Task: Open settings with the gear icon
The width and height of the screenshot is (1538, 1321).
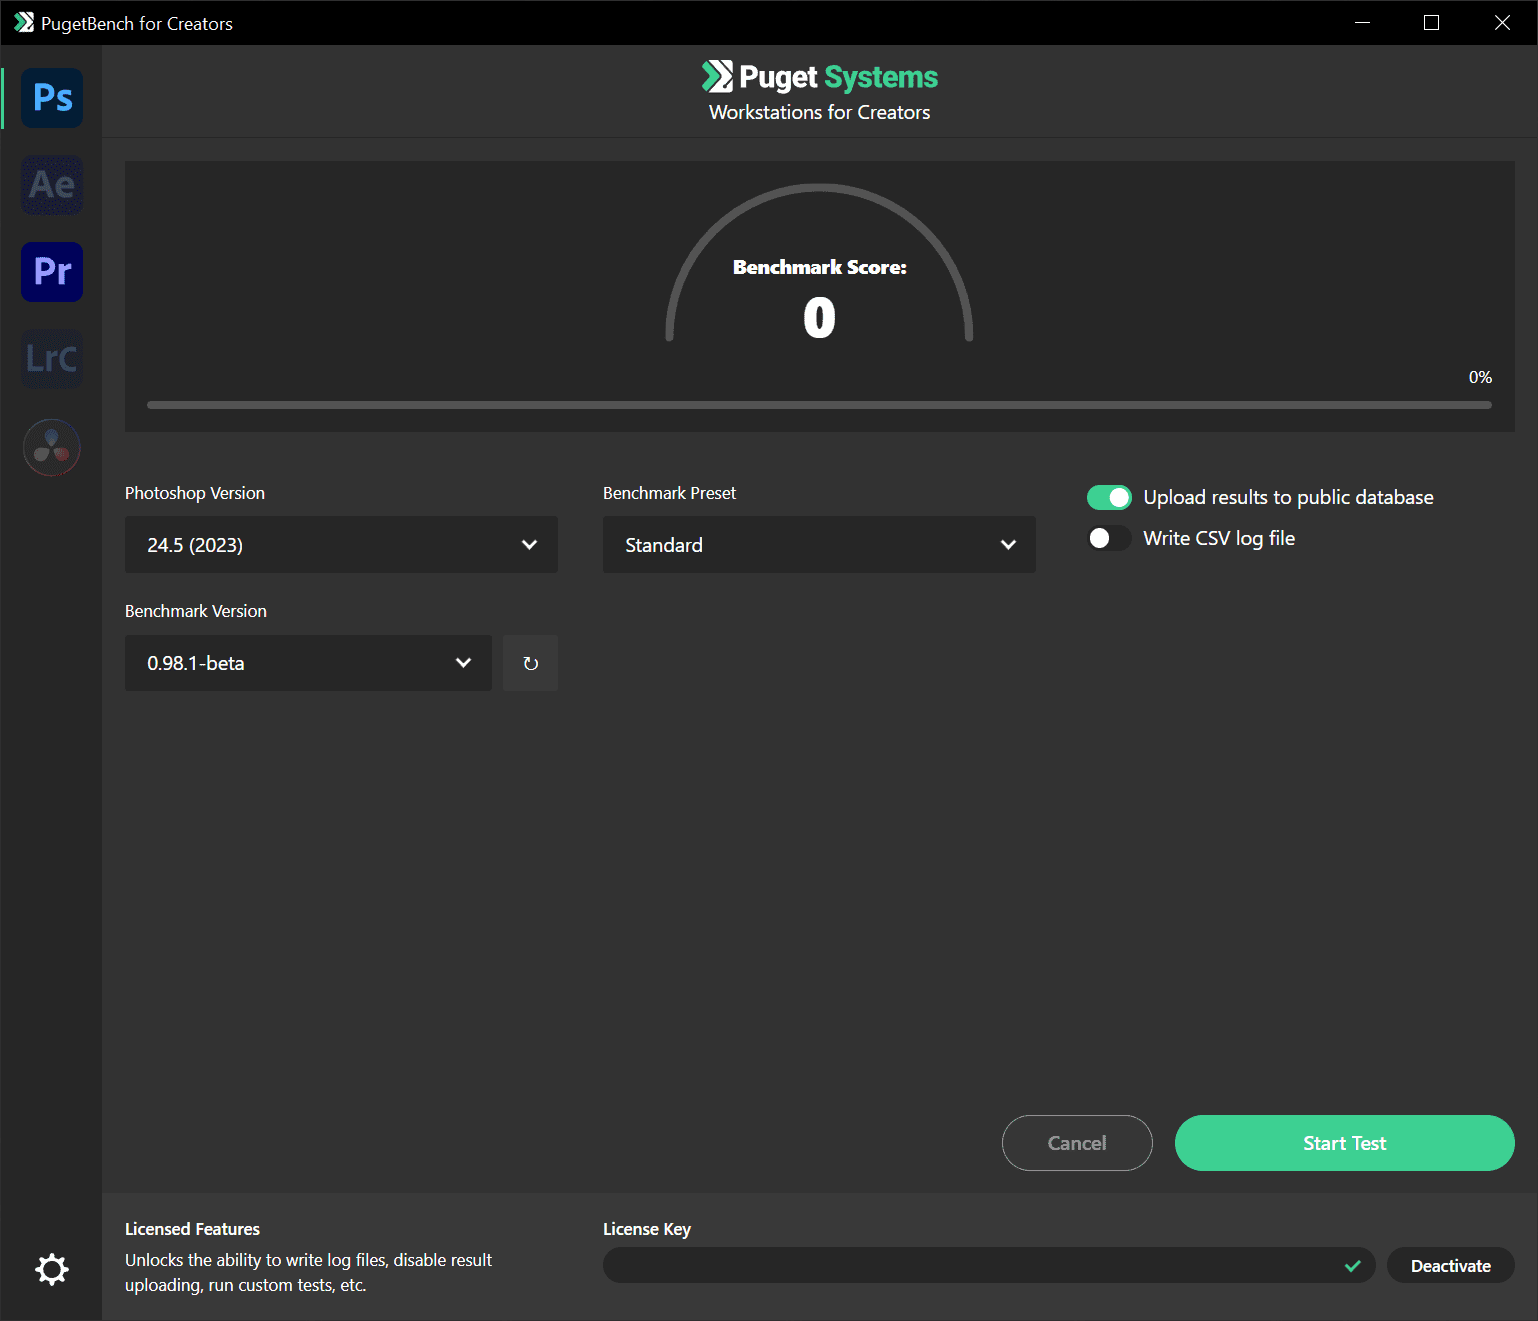Action: pos(52,1269)
